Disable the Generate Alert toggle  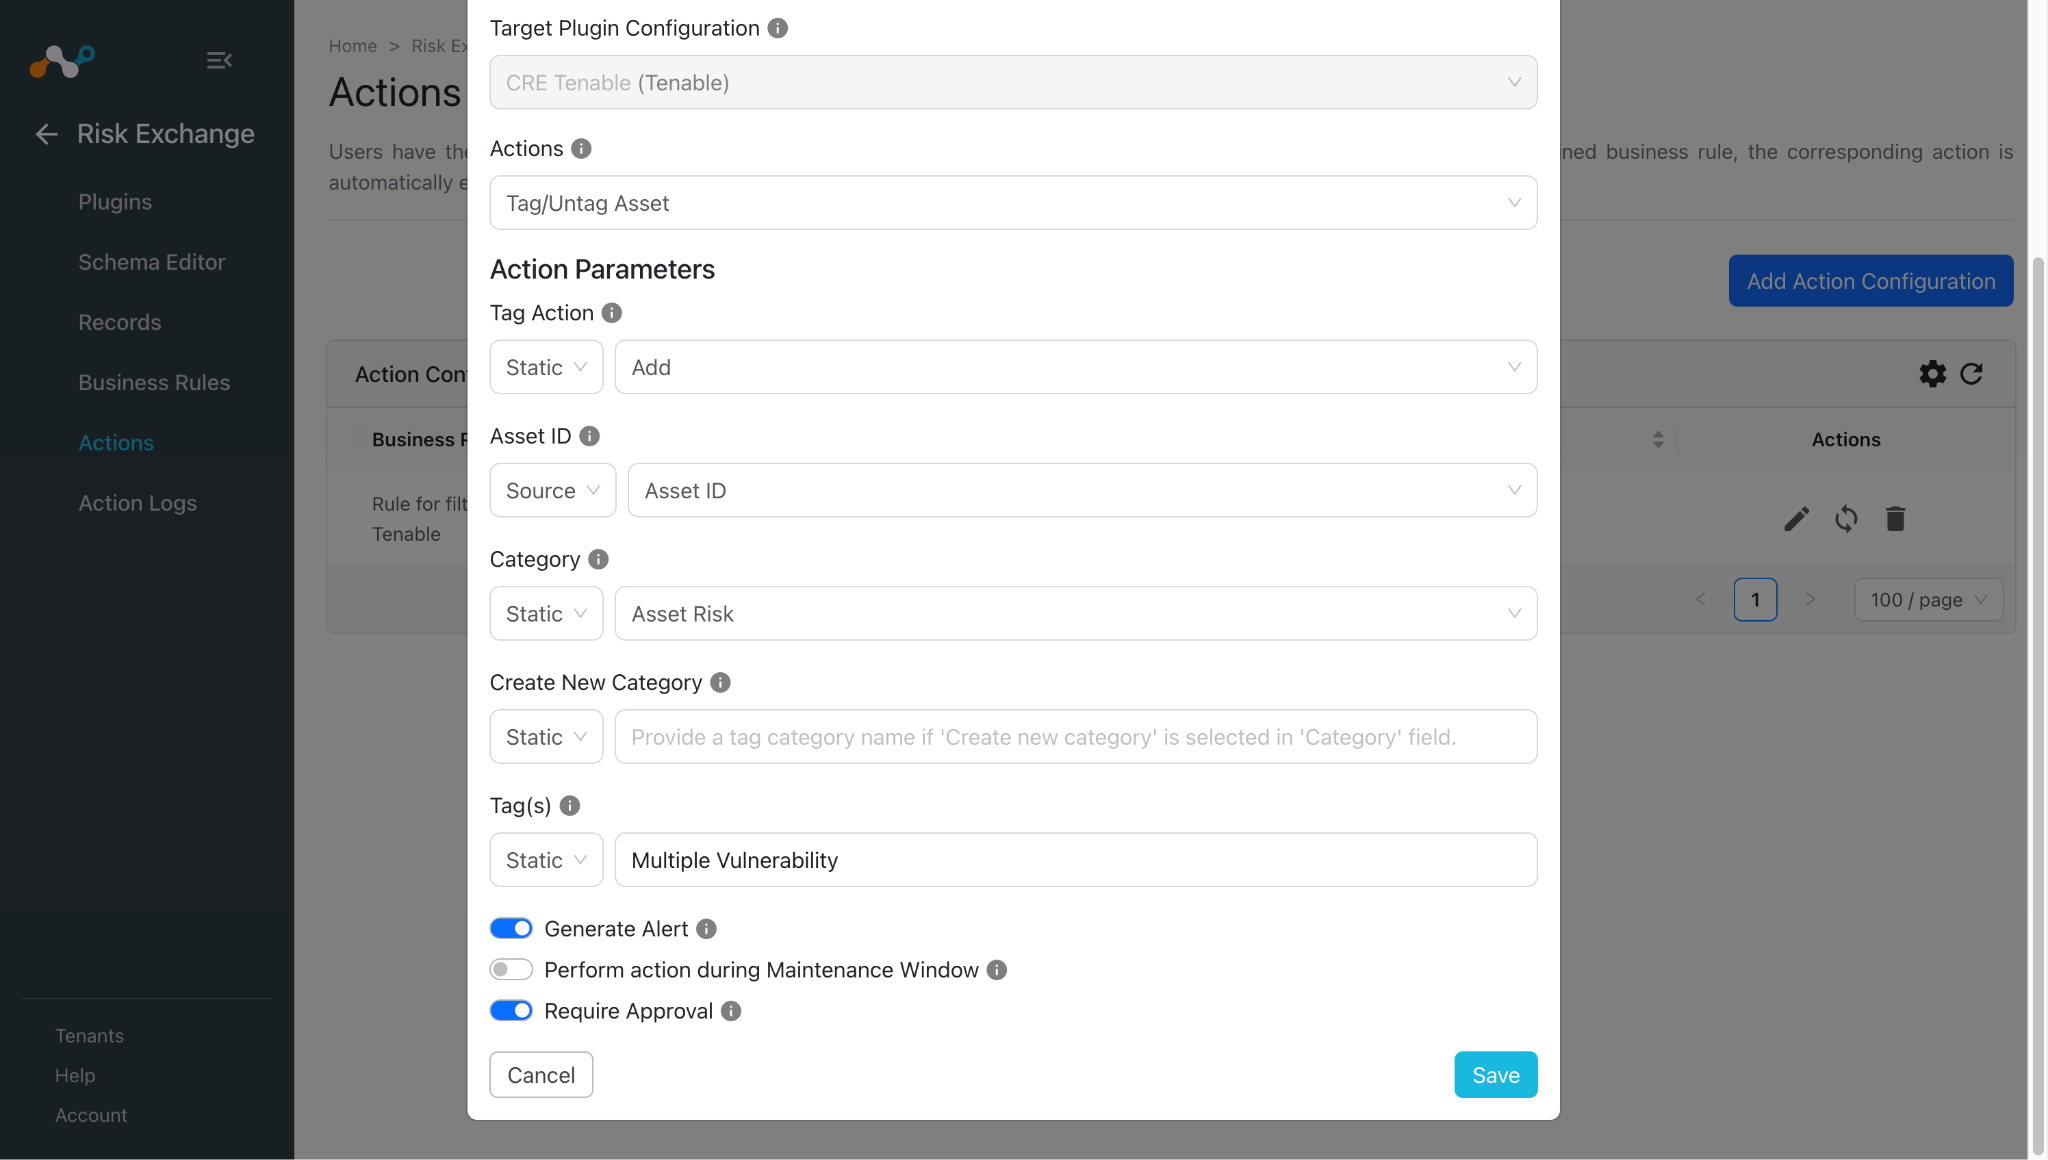click(511, 928)
